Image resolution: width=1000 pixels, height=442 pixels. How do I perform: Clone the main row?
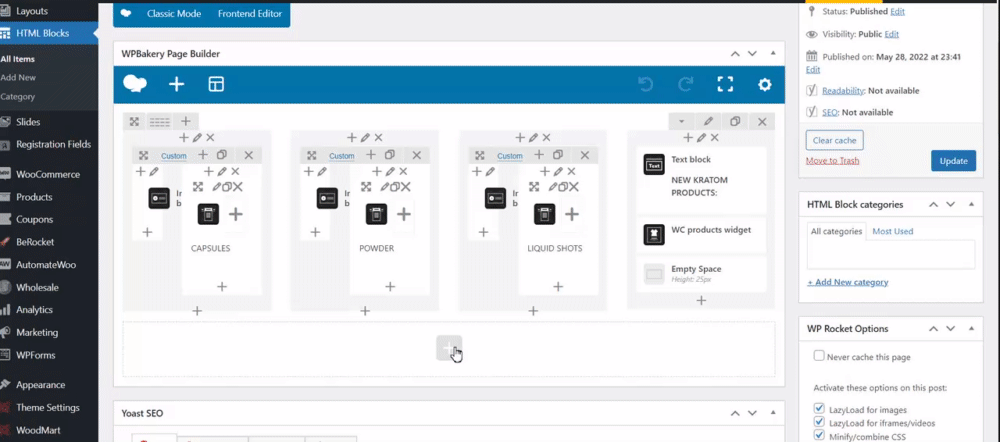point(735,121)
